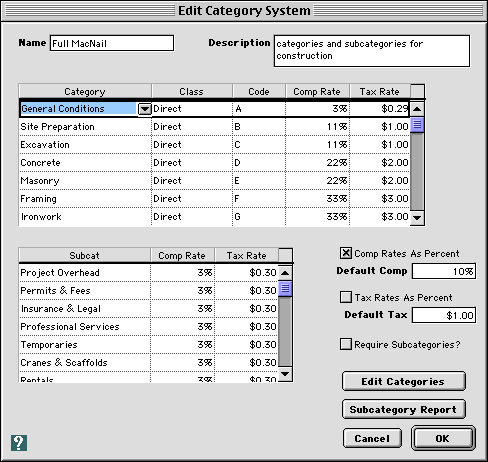
Task: Select the Ironwork category
Action: [85, 217]
